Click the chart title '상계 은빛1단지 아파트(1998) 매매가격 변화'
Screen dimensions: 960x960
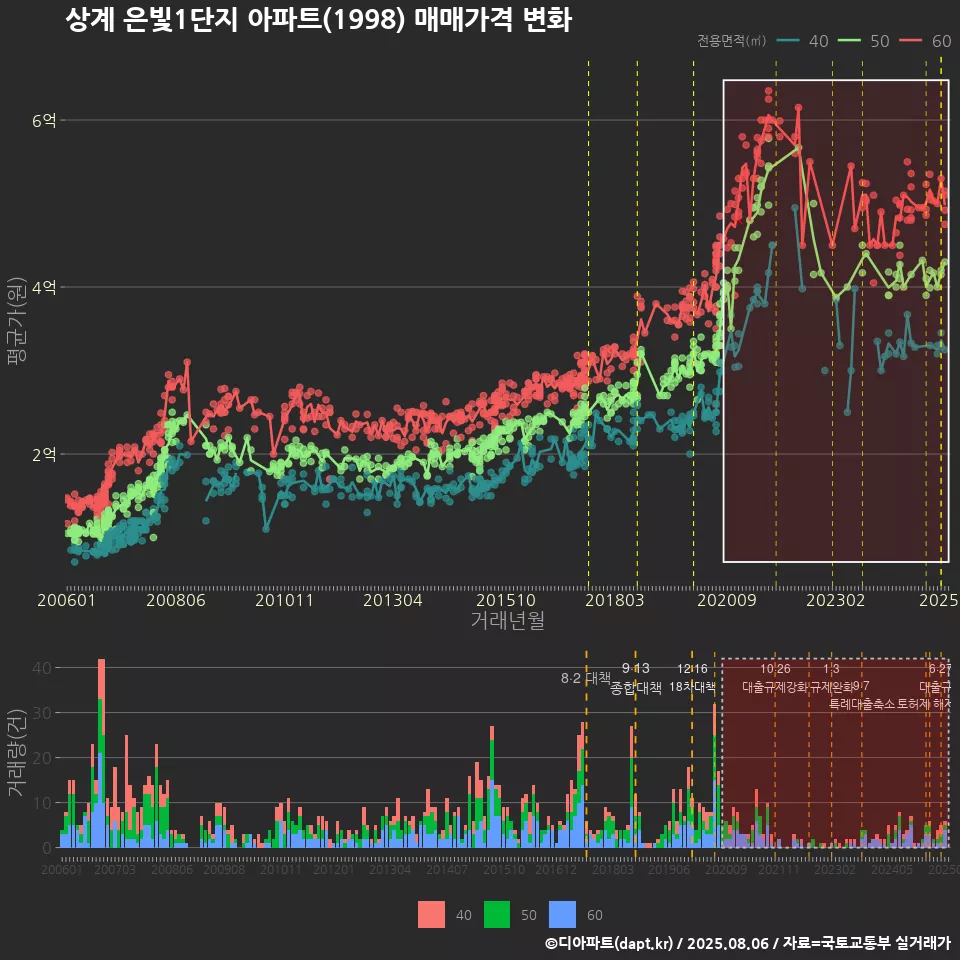(318, 19)
